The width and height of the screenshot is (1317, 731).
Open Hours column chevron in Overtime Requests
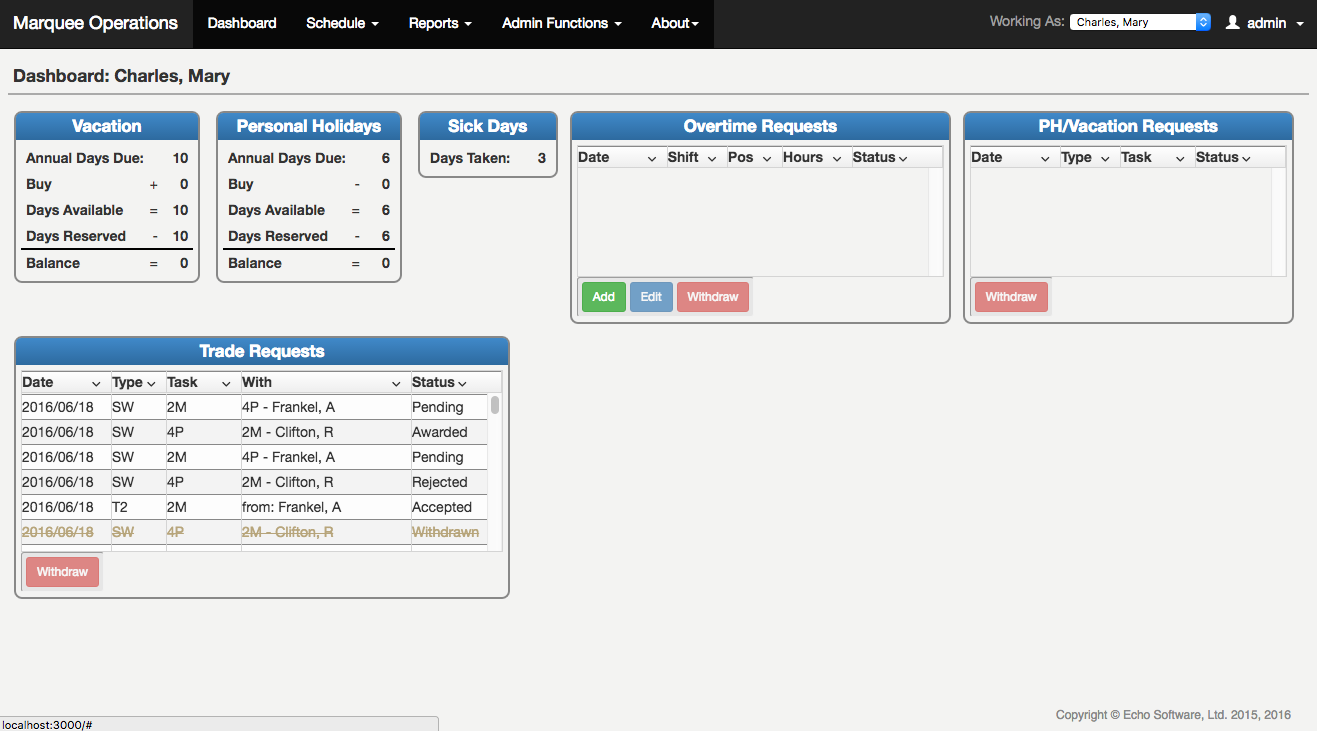(836, 159)
